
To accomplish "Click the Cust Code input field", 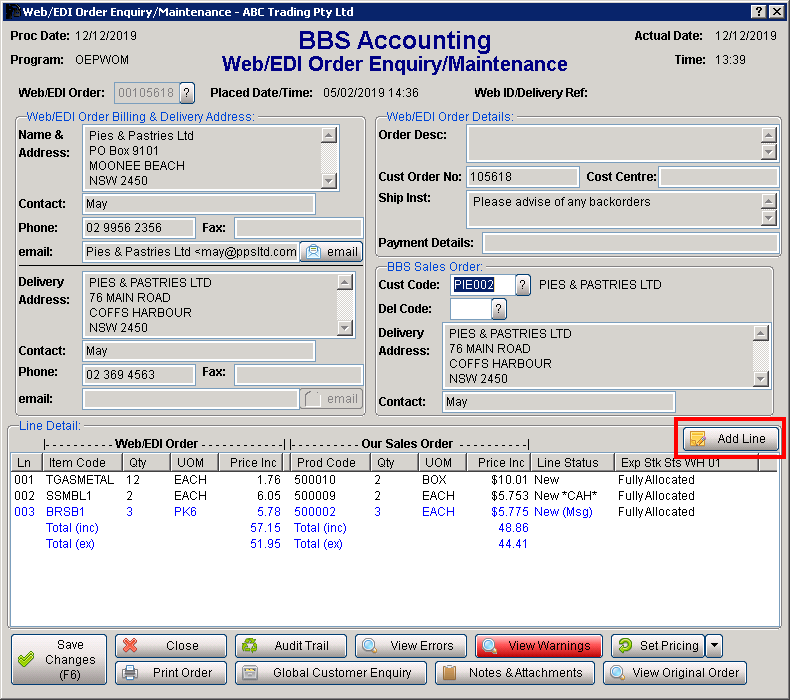I will (481, 285).
